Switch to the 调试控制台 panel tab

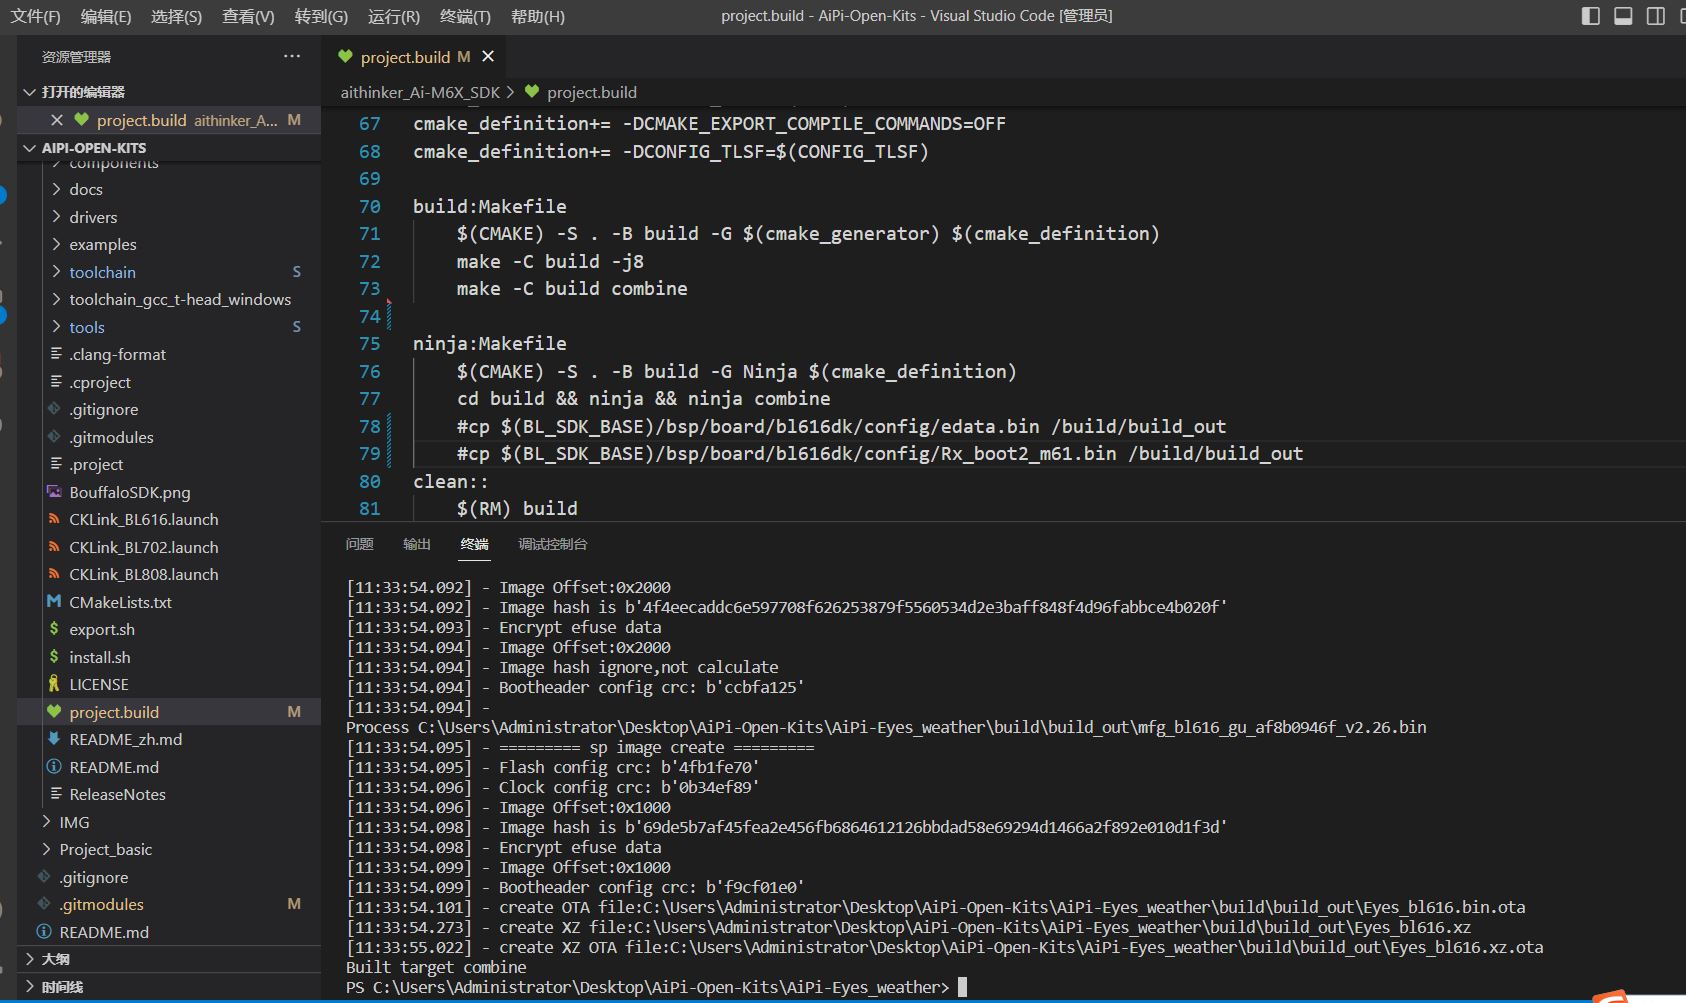(553, 544)
